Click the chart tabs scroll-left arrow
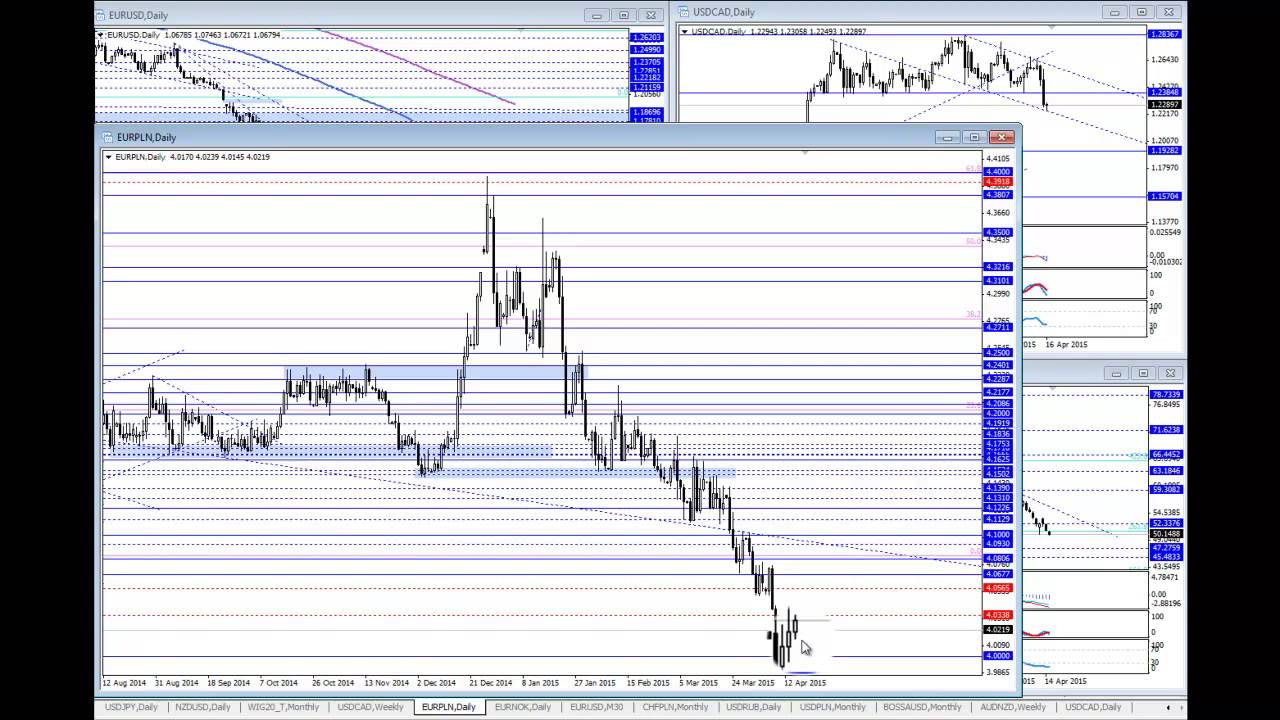Screen dimensions: 1280x720 (x=1168, y=707)
